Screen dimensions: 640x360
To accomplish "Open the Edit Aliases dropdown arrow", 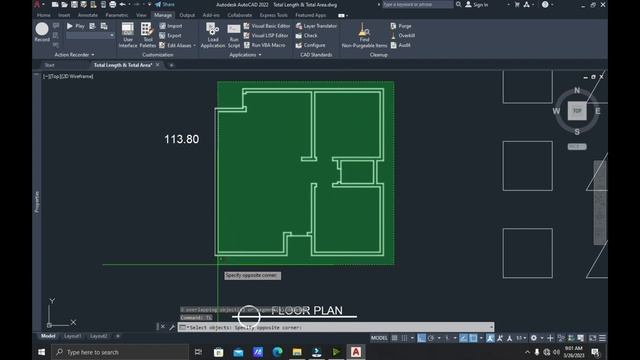I will click(x=194, y=45).
